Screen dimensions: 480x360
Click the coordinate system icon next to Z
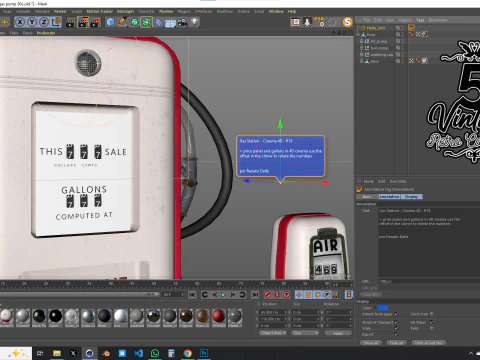point(56,22)
